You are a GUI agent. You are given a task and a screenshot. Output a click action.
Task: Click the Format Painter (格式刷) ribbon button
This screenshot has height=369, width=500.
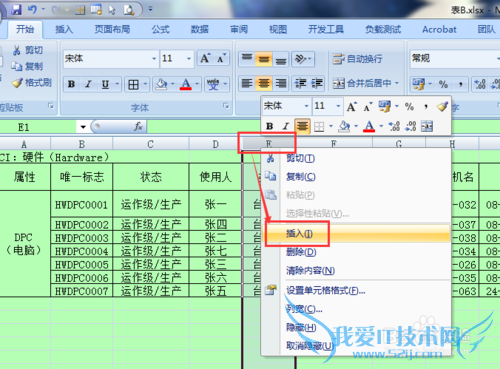click(x=32, y=83)
